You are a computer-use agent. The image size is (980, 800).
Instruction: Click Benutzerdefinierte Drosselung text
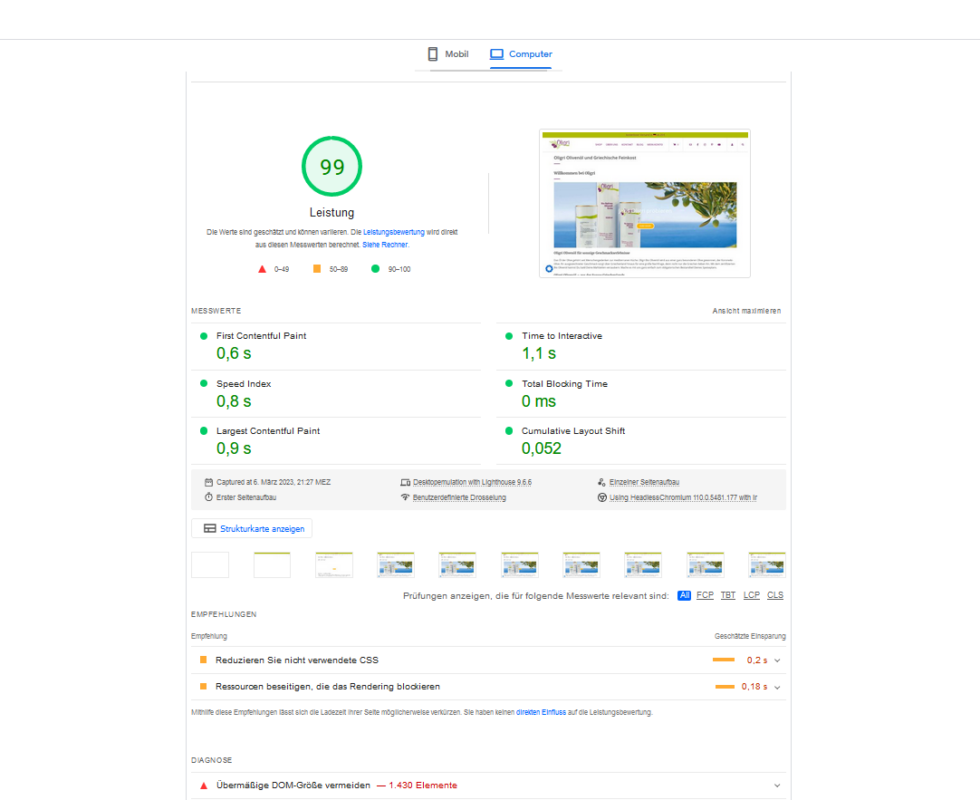tap(459, 498)
